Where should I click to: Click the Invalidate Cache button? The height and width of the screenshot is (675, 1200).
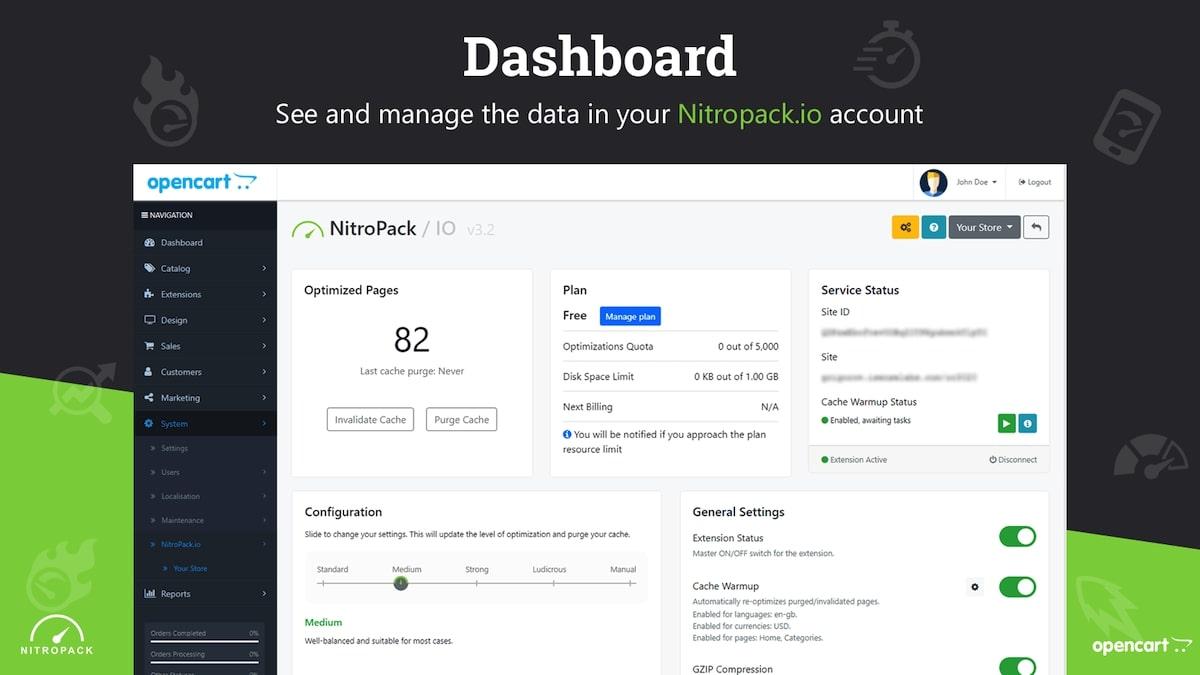[x=370, y=419]
